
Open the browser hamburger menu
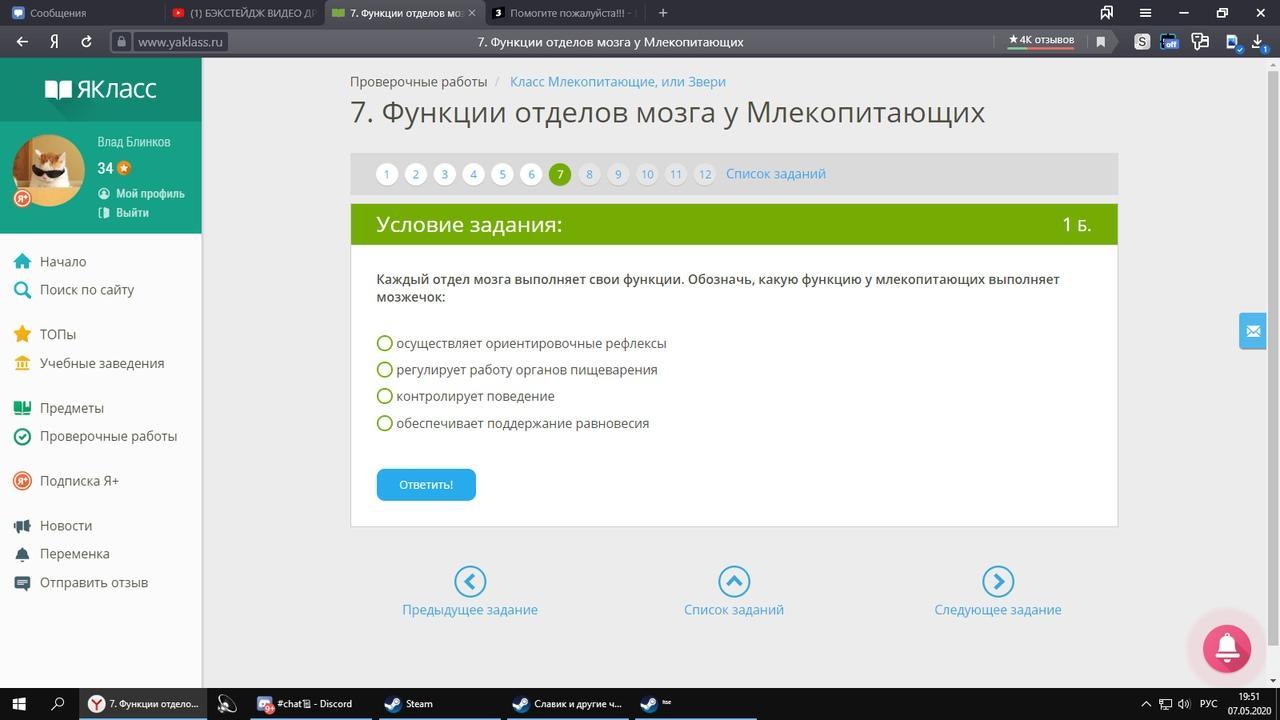click(1145, 13)
